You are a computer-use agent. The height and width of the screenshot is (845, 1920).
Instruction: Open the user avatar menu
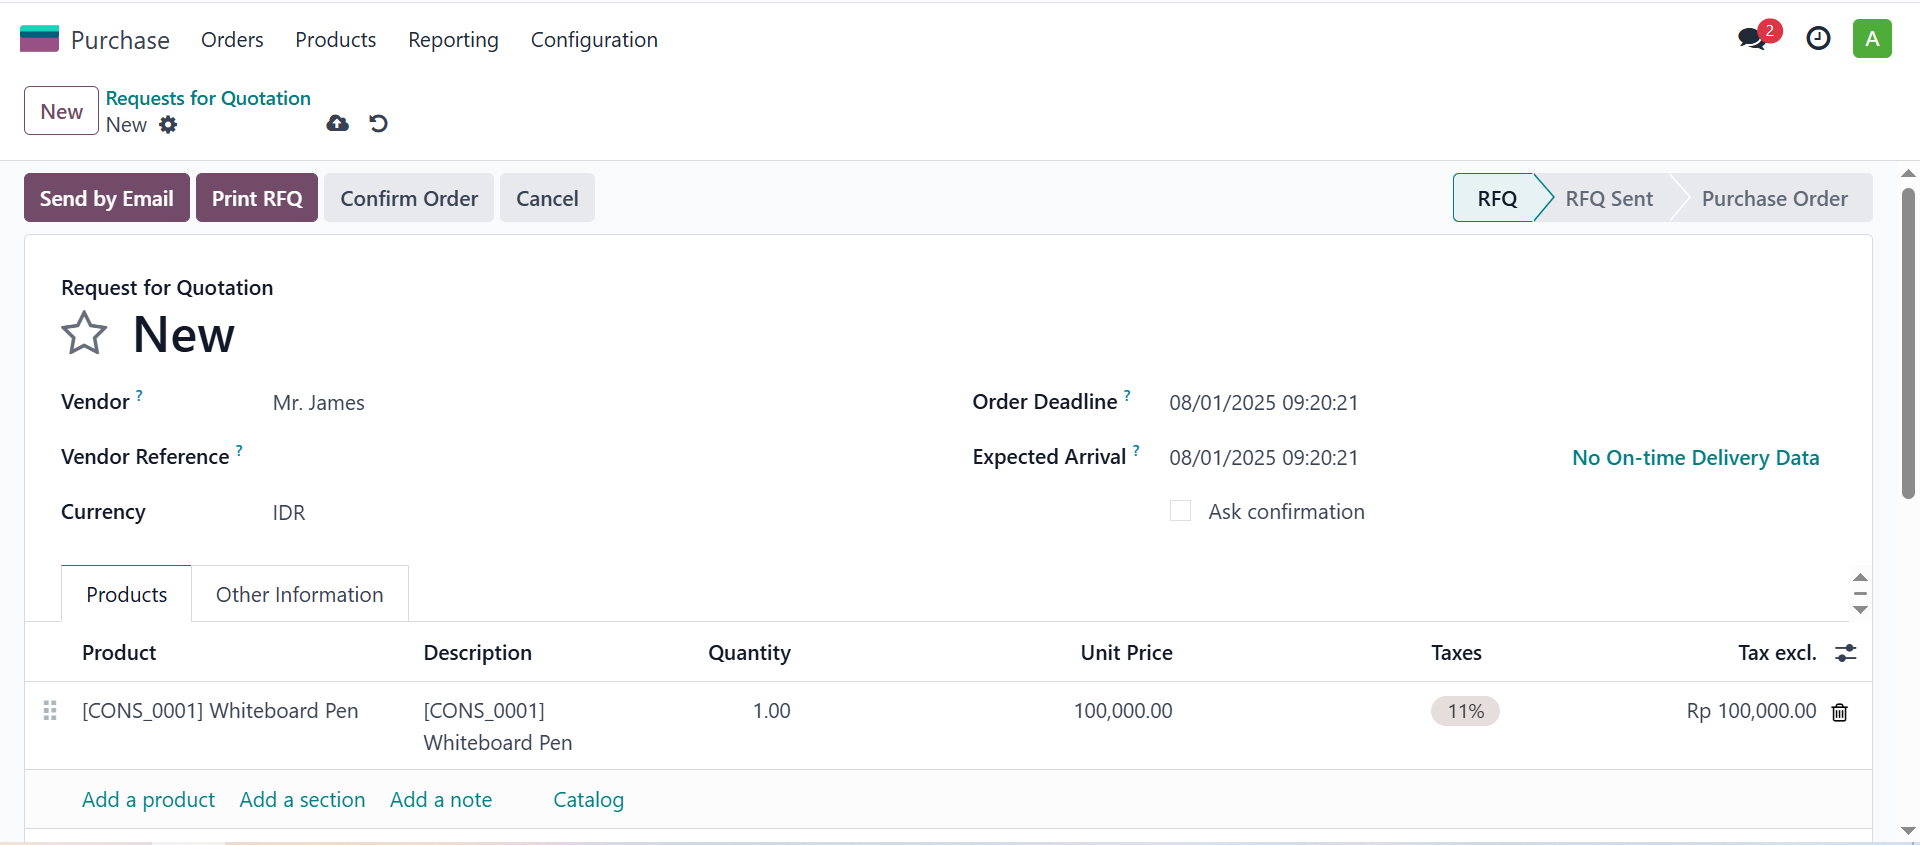pos(1872,39)
